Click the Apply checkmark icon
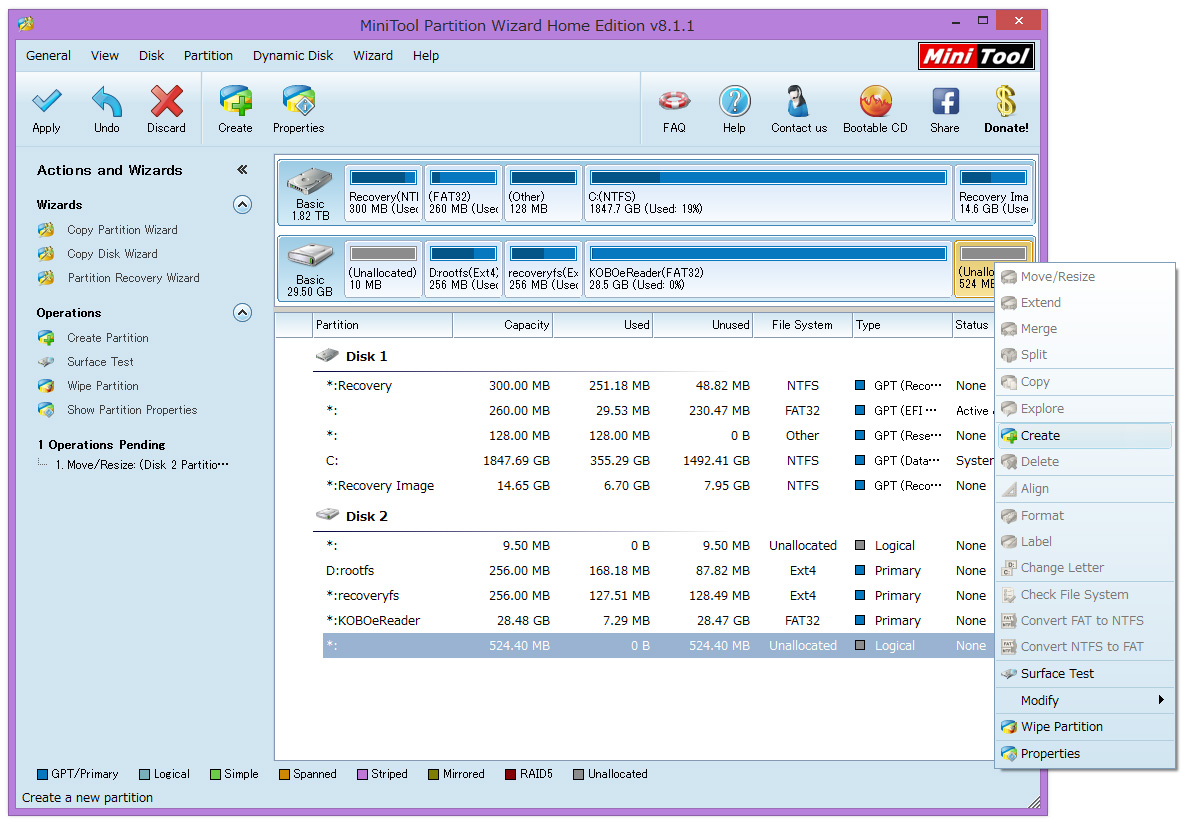 tap(46, 101)
